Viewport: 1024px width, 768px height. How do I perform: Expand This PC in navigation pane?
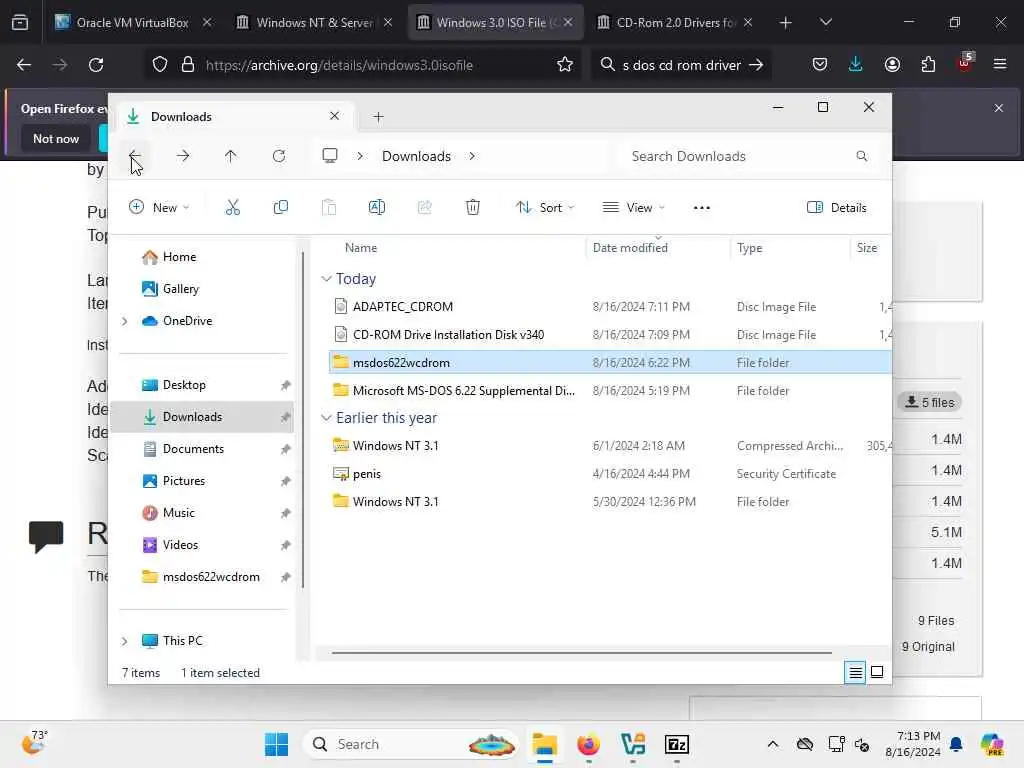125,641
